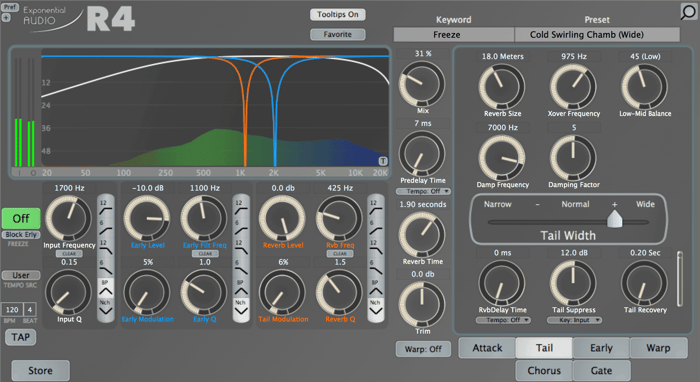Select Wide label on Tail Width
Screen dimensions: 700x382
coord(645,204)
